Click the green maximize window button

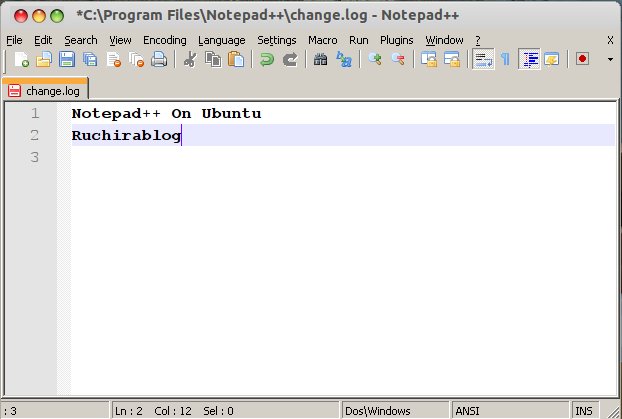[x=57, y=16]
